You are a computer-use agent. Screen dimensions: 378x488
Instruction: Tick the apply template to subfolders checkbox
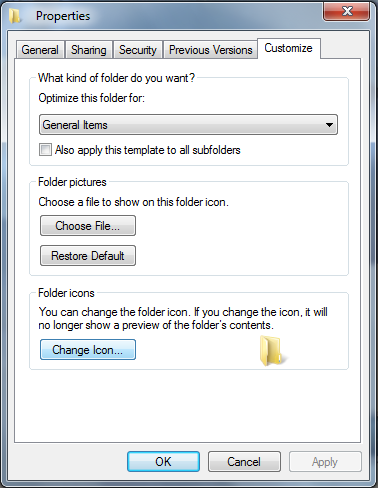click(x=45, y=150)
